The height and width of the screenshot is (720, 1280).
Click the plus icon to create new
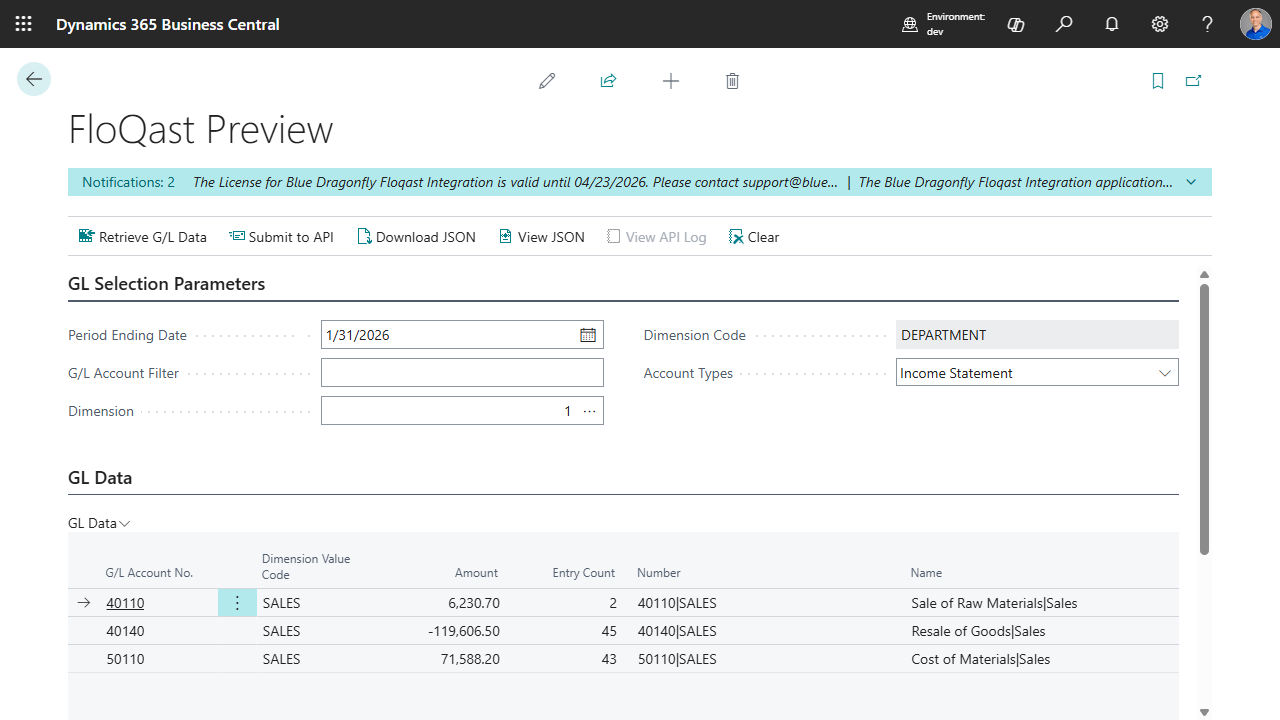[x=671, y=81]
